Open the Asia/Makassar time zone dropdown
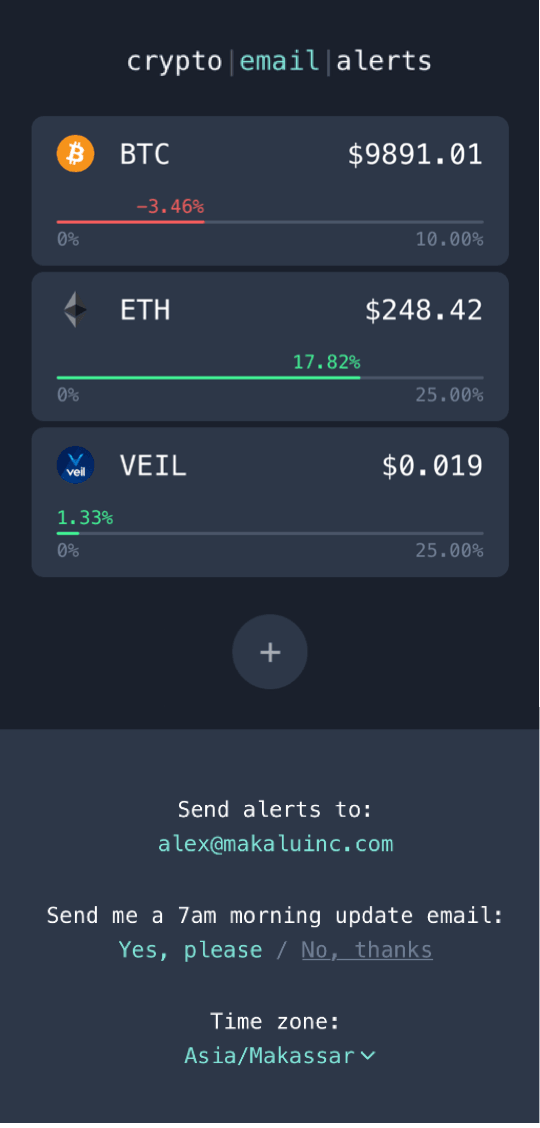 click(280, 1055)
